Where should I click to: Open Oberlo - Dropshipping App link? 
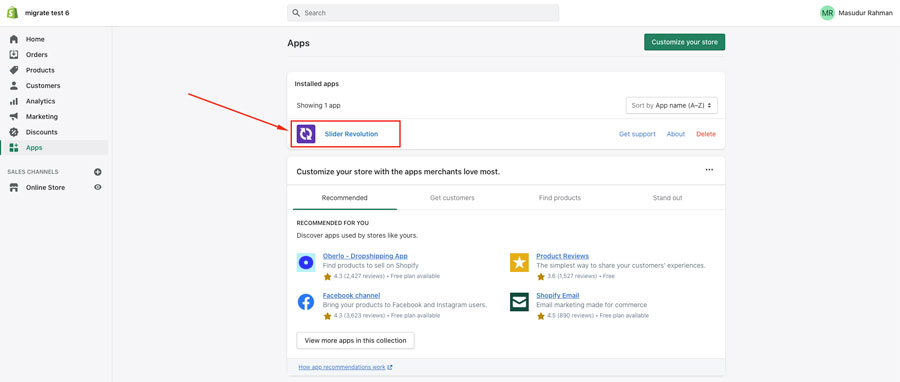coord(365,256)
